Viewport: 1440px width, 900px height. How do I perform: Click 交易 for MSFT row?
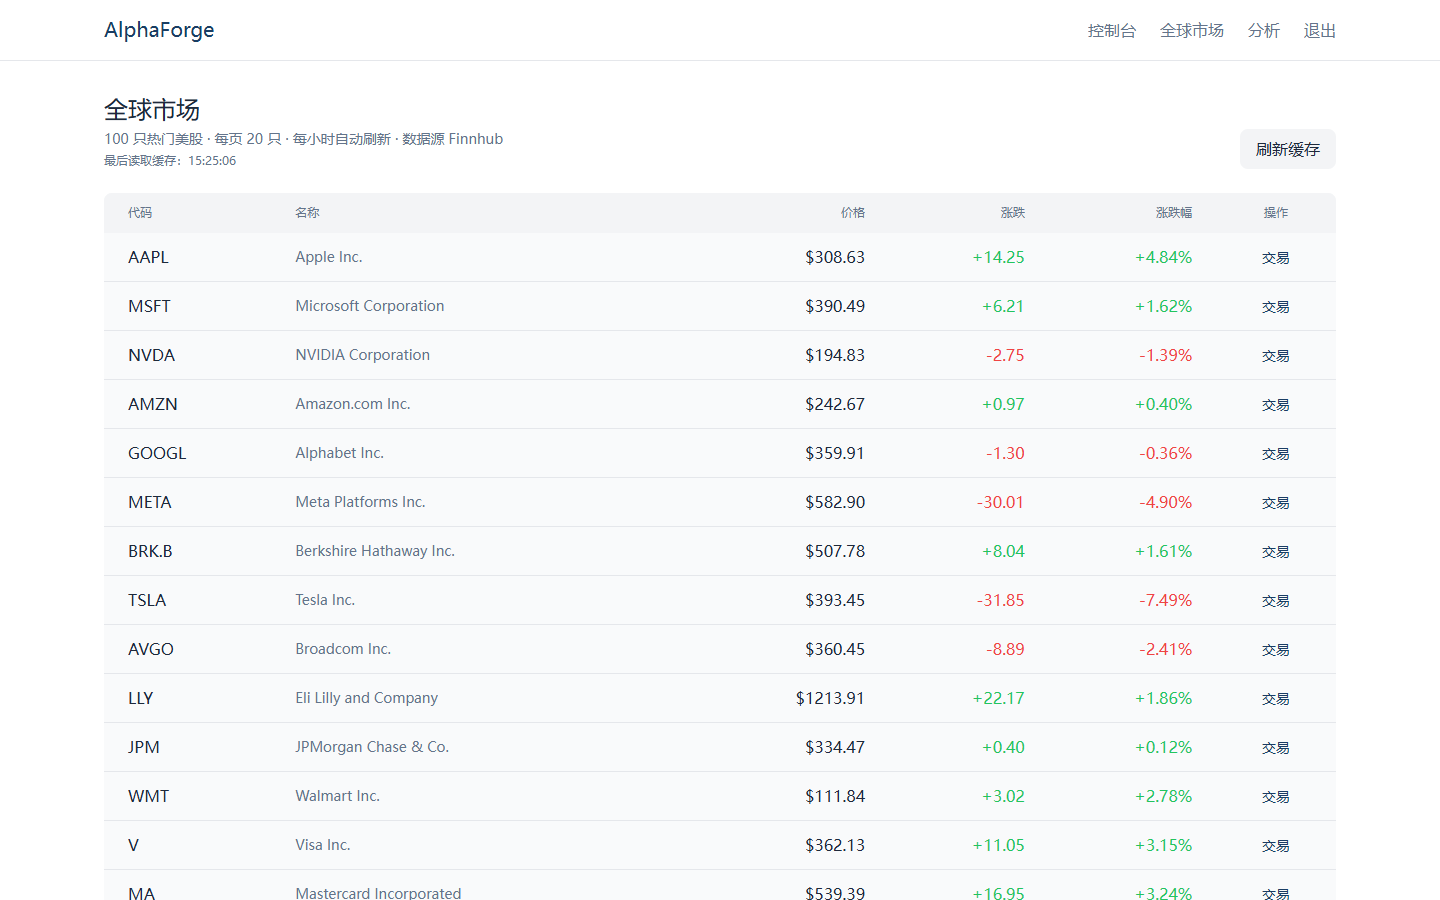tap(1275, 307)
